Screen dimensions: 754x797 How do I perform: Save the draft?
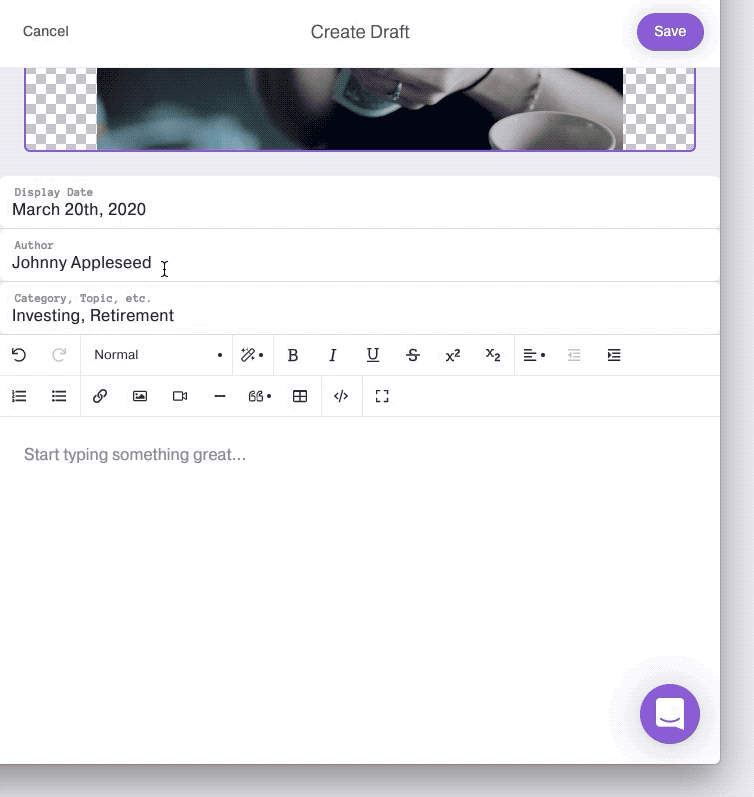click(670, 32)
